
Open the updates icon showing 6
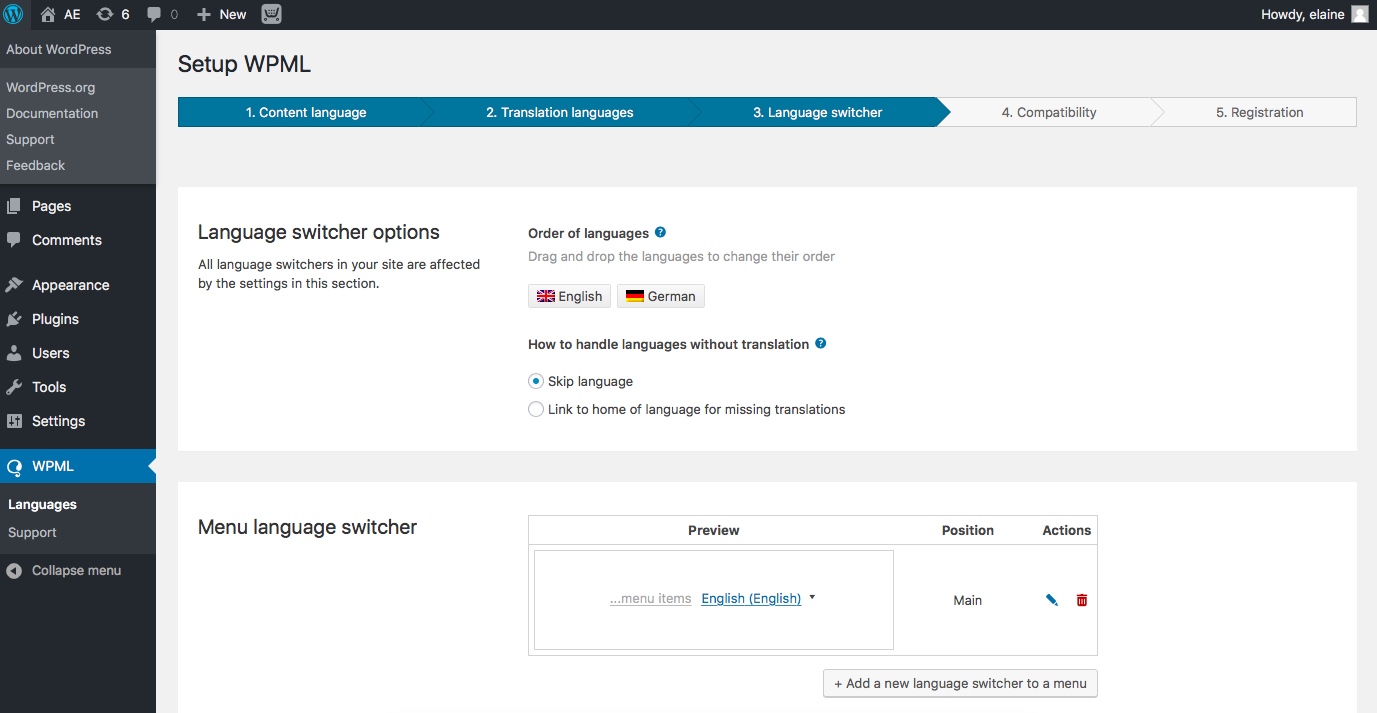(x=105, y=14)
